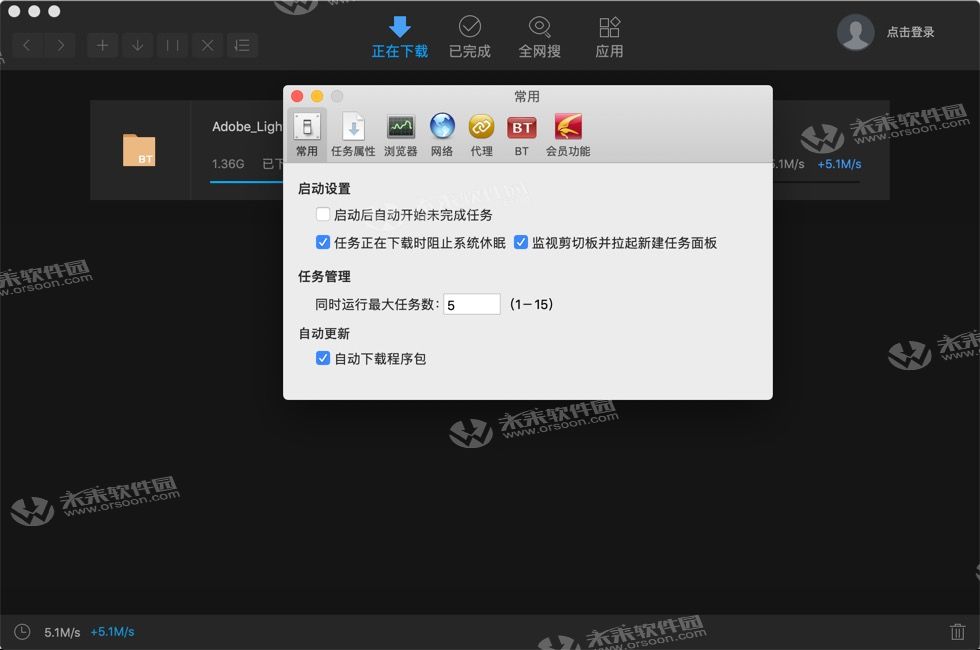Close the 常用 preferences dialog
The height and width of the screenshot is (650, 980).
point(298,96)
